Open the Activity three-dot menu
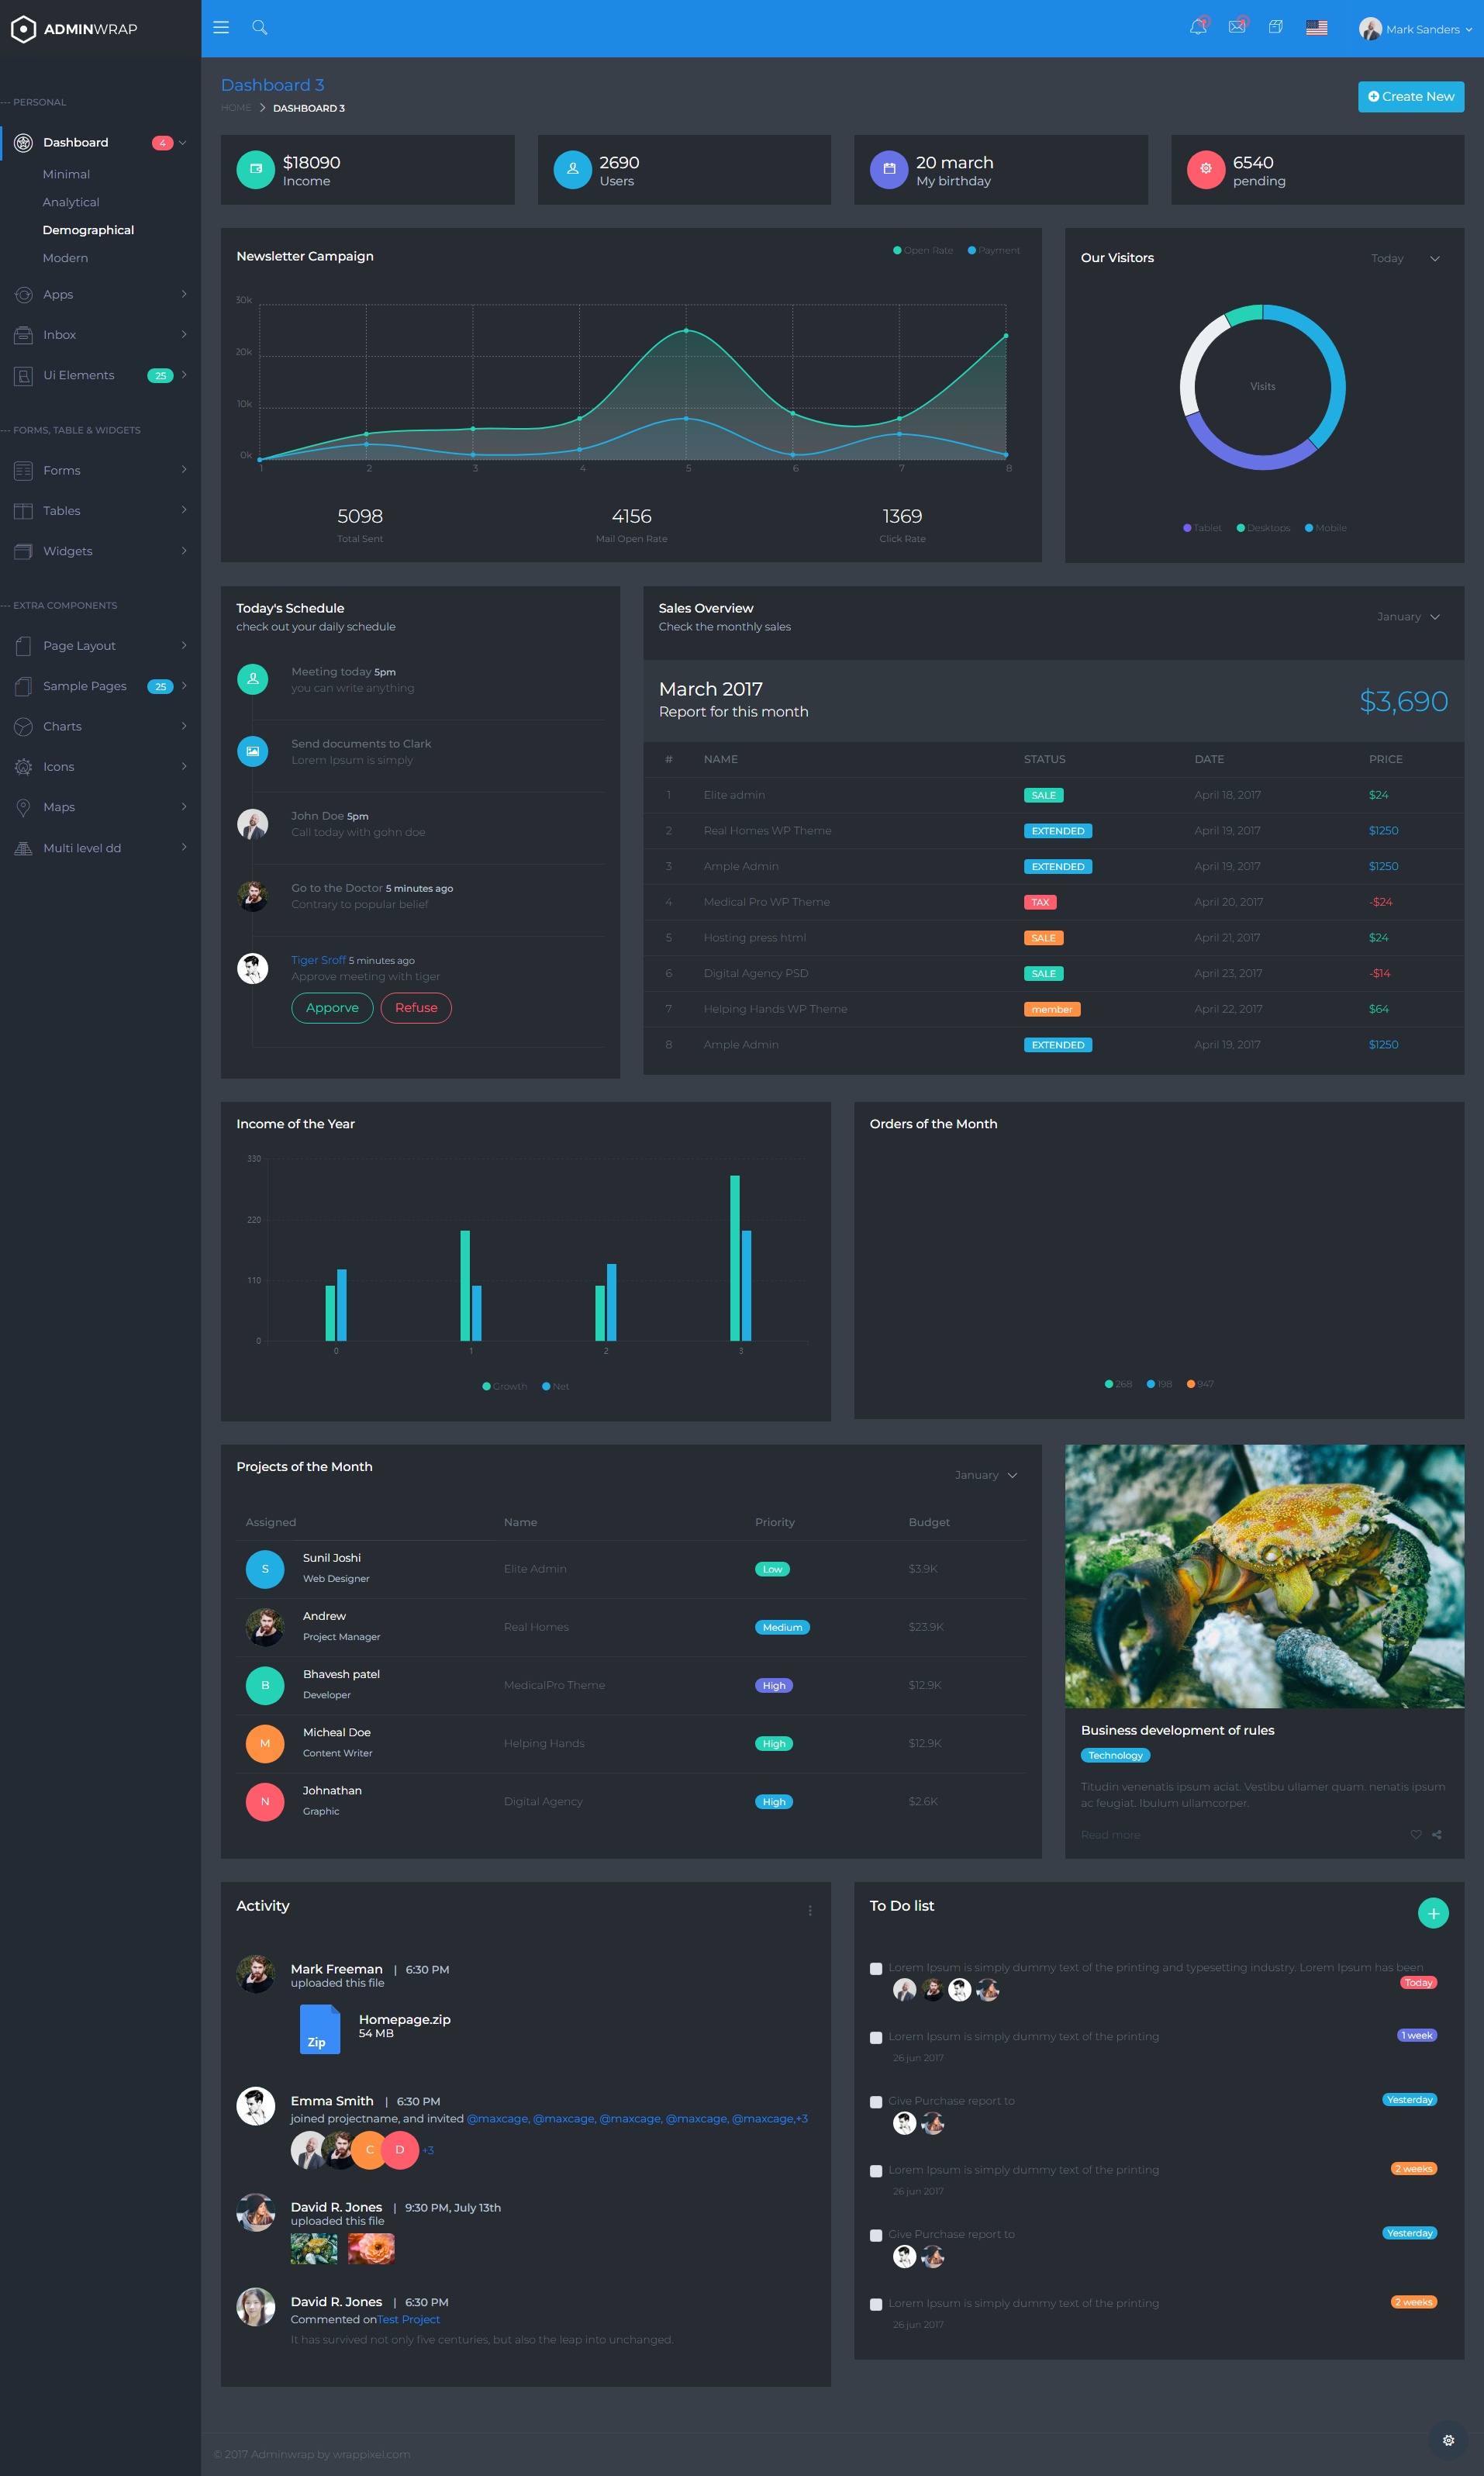This screenshot has height=2476, width=1484. tap(810, 1910)
